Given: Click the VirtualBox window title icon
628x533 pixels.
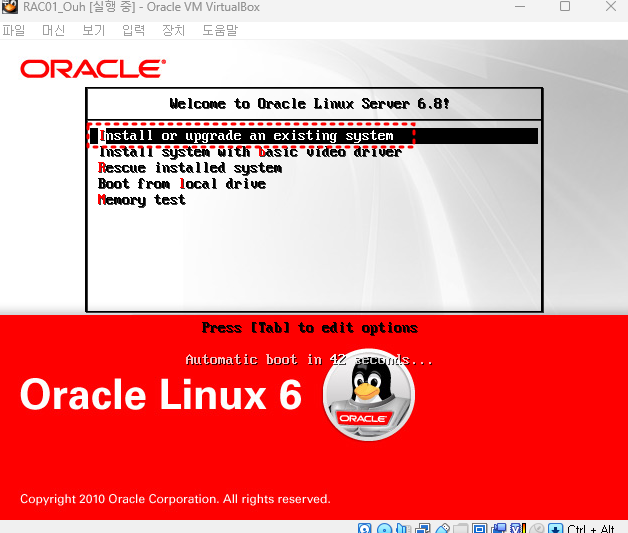Looking at the screenshot, I should click(10, 7).
